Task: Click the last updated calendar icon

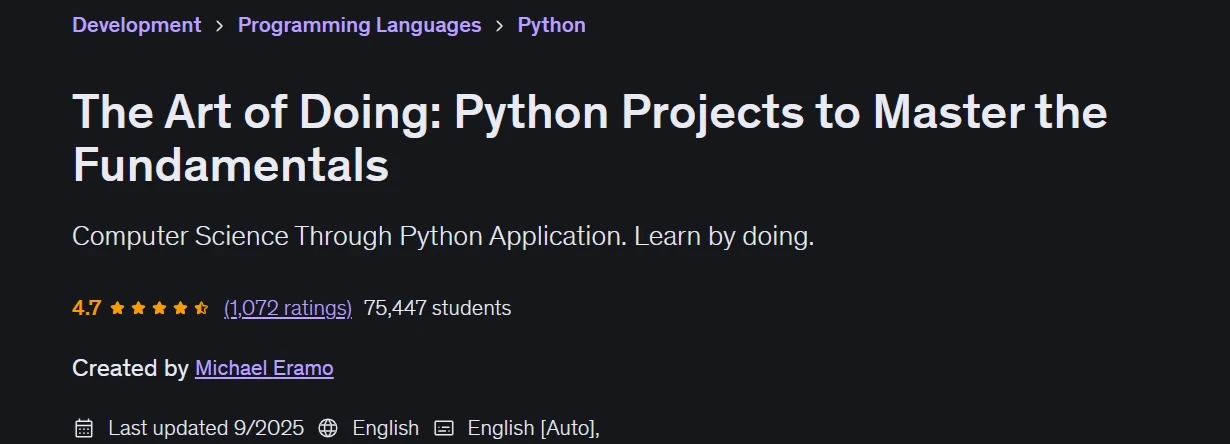Action: [83, 428]
